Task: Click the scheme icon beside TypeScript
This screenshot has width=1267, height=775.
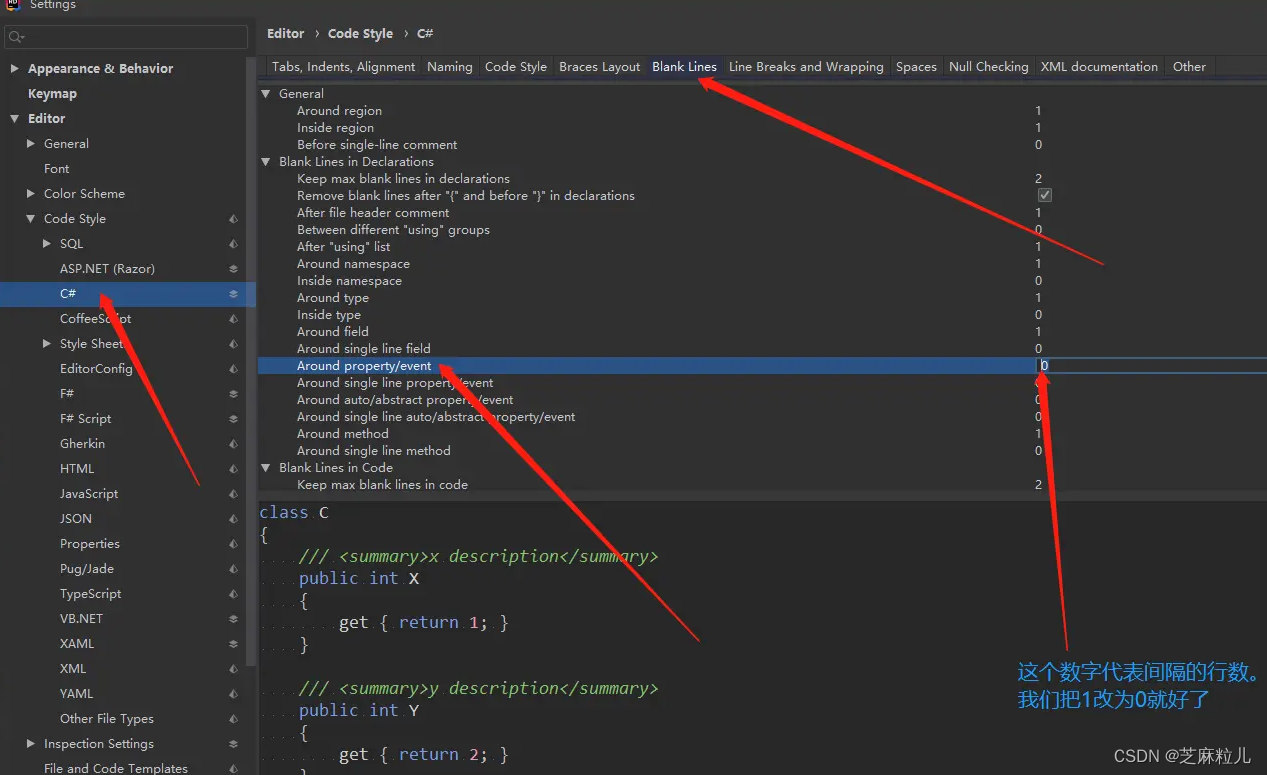Action: coord(233,593)
